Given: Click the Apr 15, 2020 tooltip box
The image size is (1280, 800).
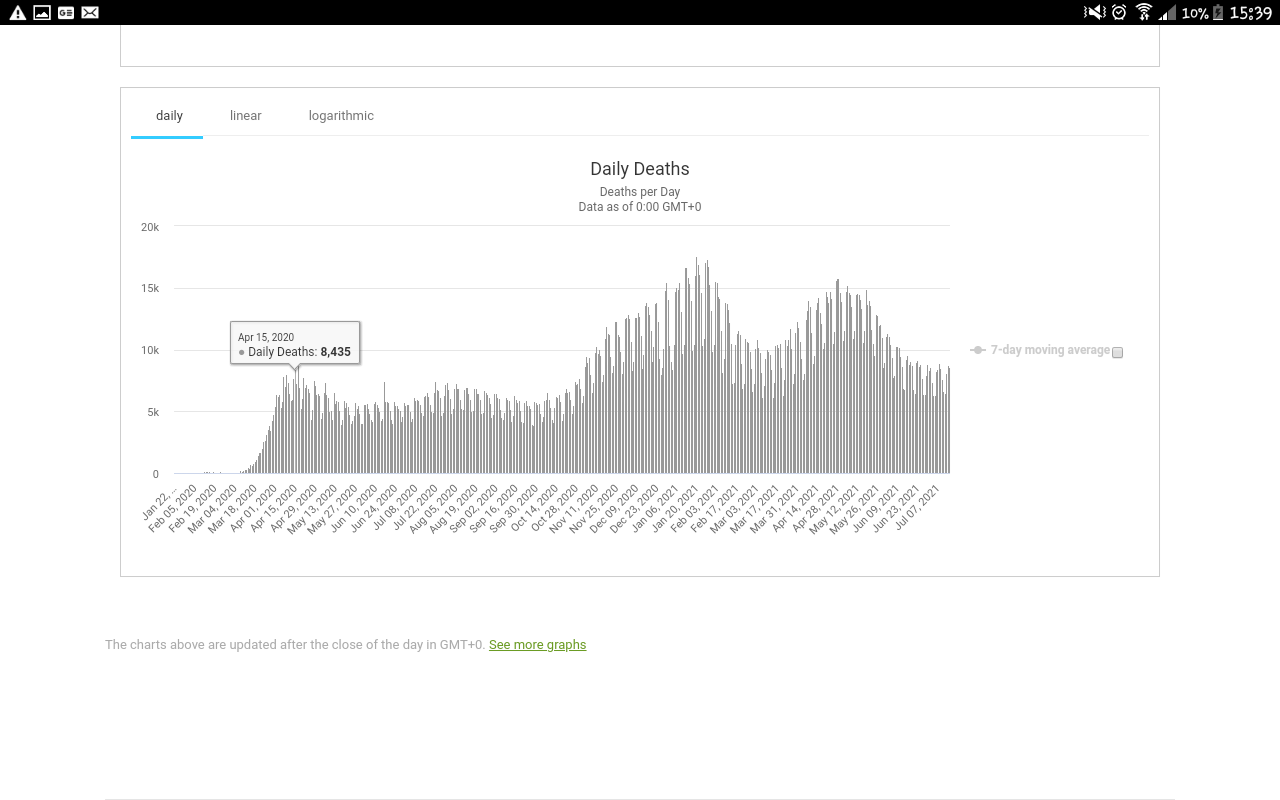Looking at the screenshot, I should (295, 343).
